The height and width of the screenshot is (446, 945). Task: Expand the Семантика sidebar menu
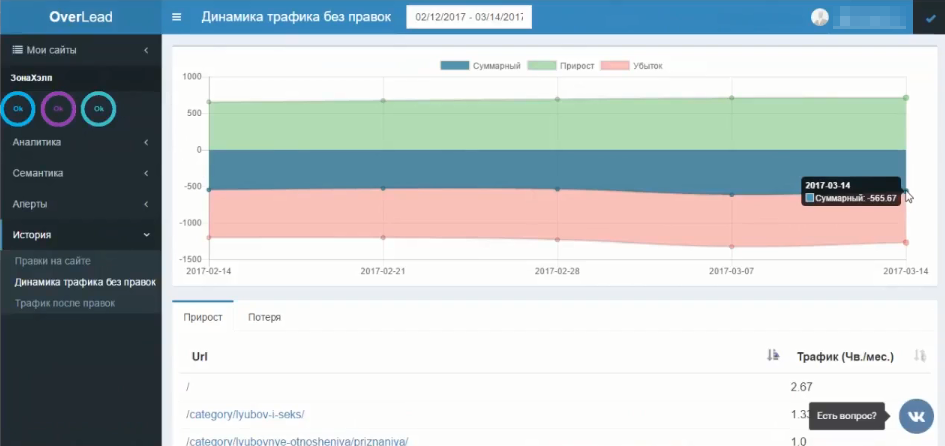(81, 173)
